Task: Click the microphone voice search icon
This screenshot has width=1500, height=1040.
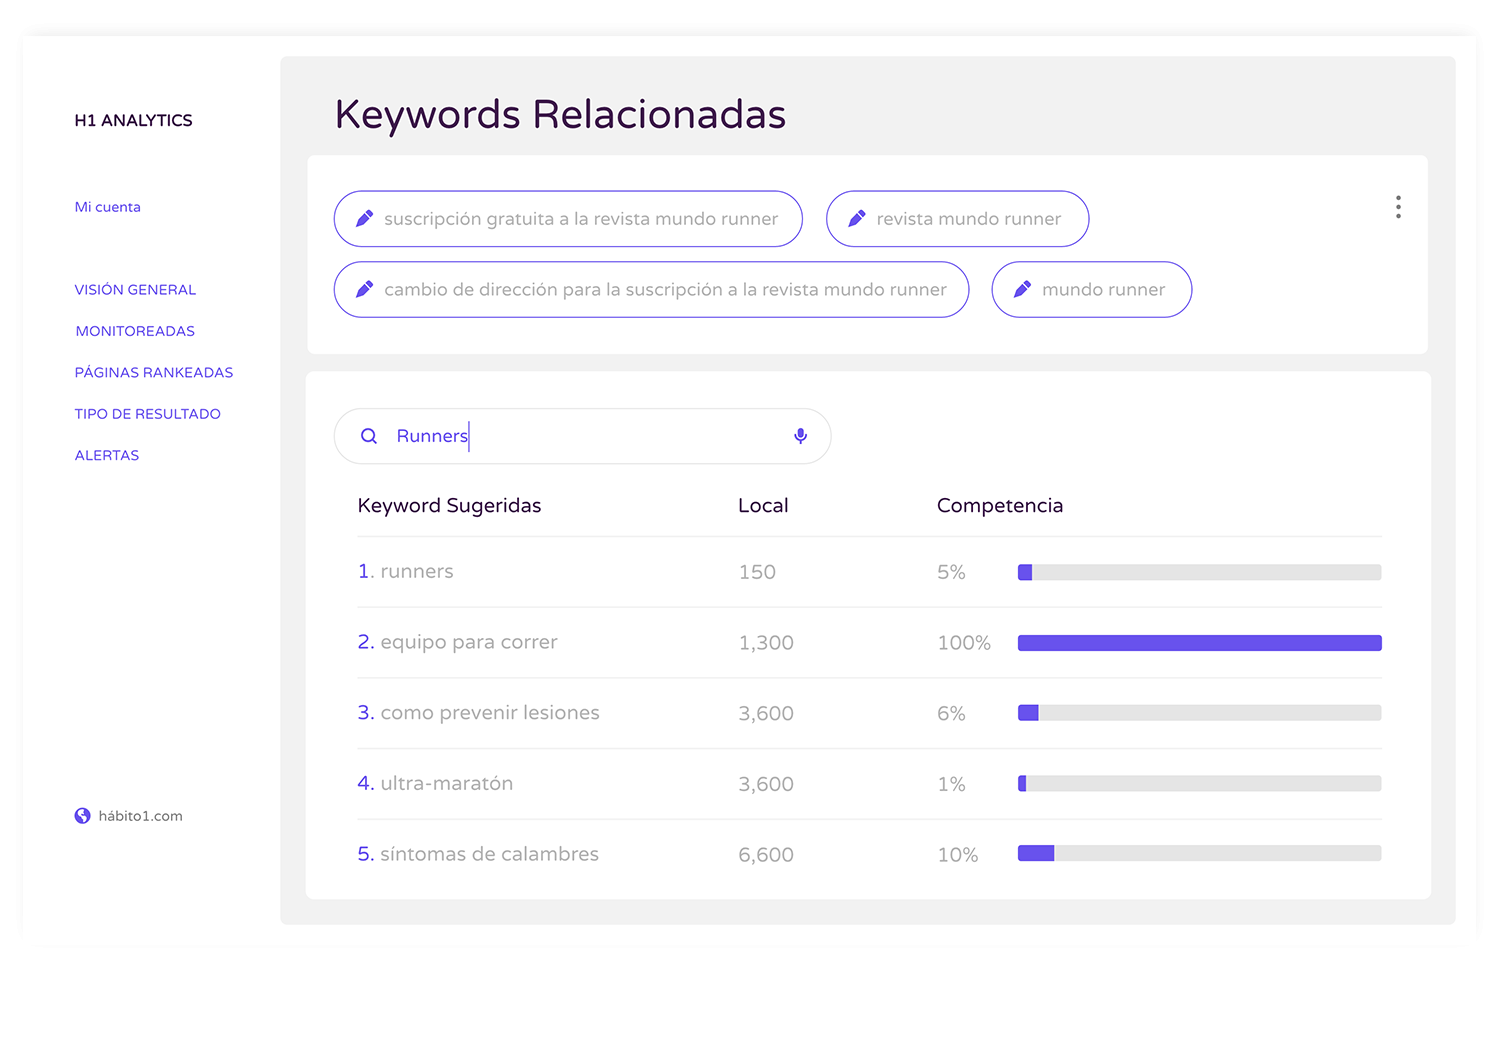Action: point(800,436)
